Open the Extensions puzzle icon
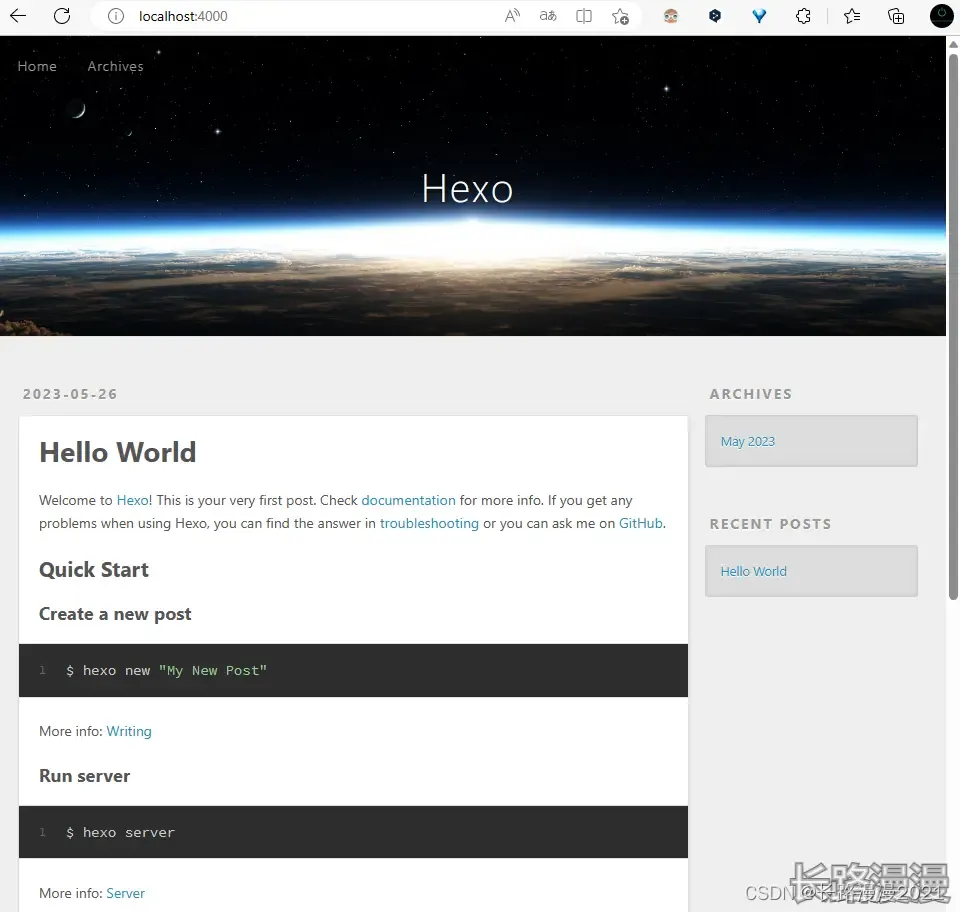This screenshot has height=912, width=960. (803, 16)
